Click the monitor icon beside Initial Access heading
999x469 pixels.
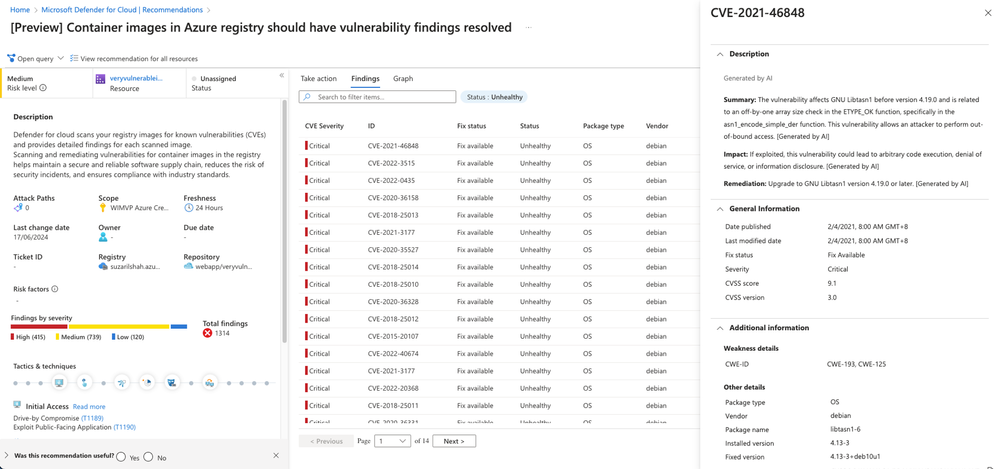click(18, 406)
